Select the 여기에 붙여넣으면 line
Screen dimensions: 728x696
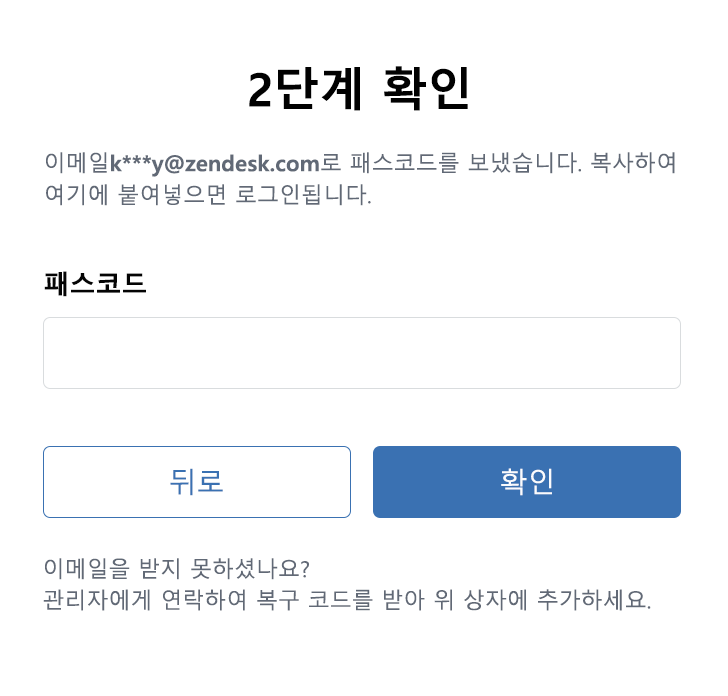tap(135, 194)
